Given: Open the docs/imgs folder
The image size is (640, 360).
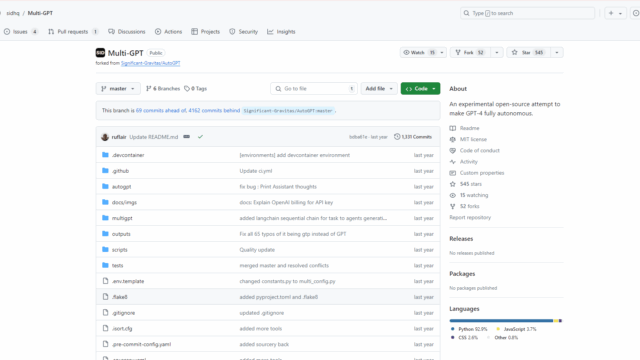Looking at the screenshot, I should [124, 202].
